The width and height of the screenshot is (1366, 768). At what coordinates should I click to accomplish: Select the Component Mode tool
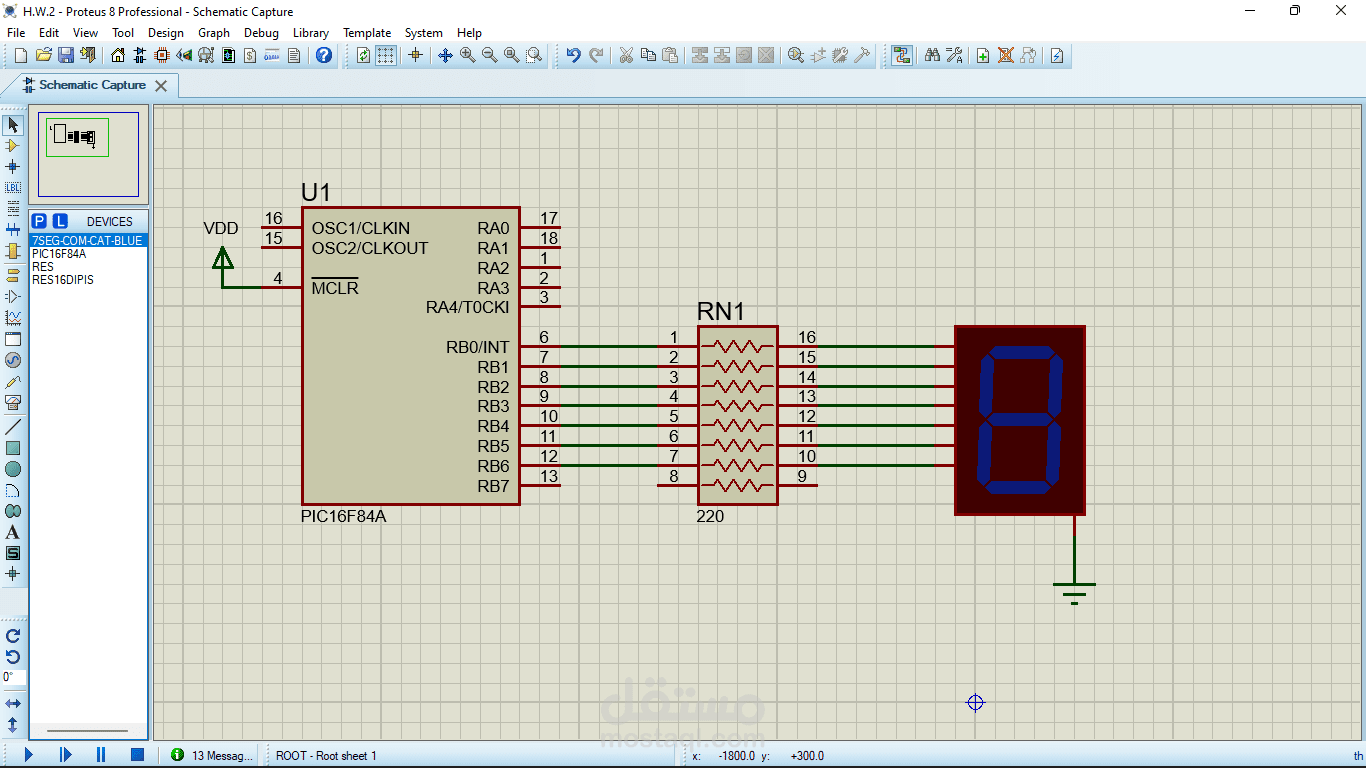pos(13,146)
